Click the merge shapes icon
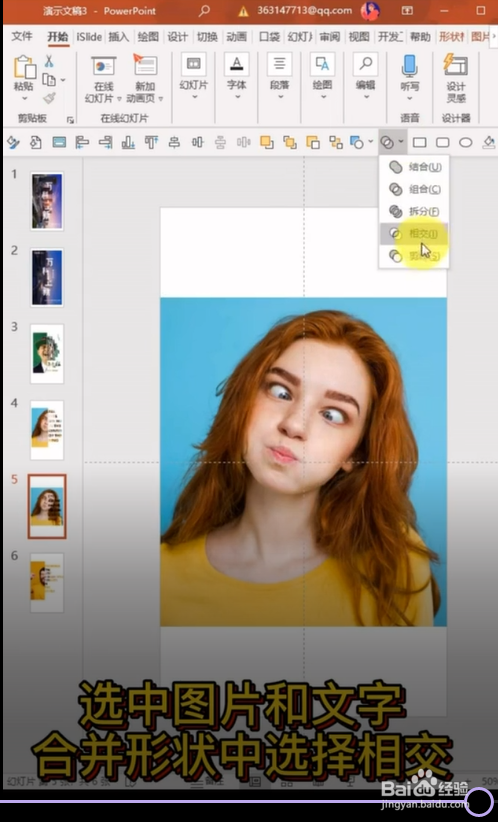 click(387, 142)
